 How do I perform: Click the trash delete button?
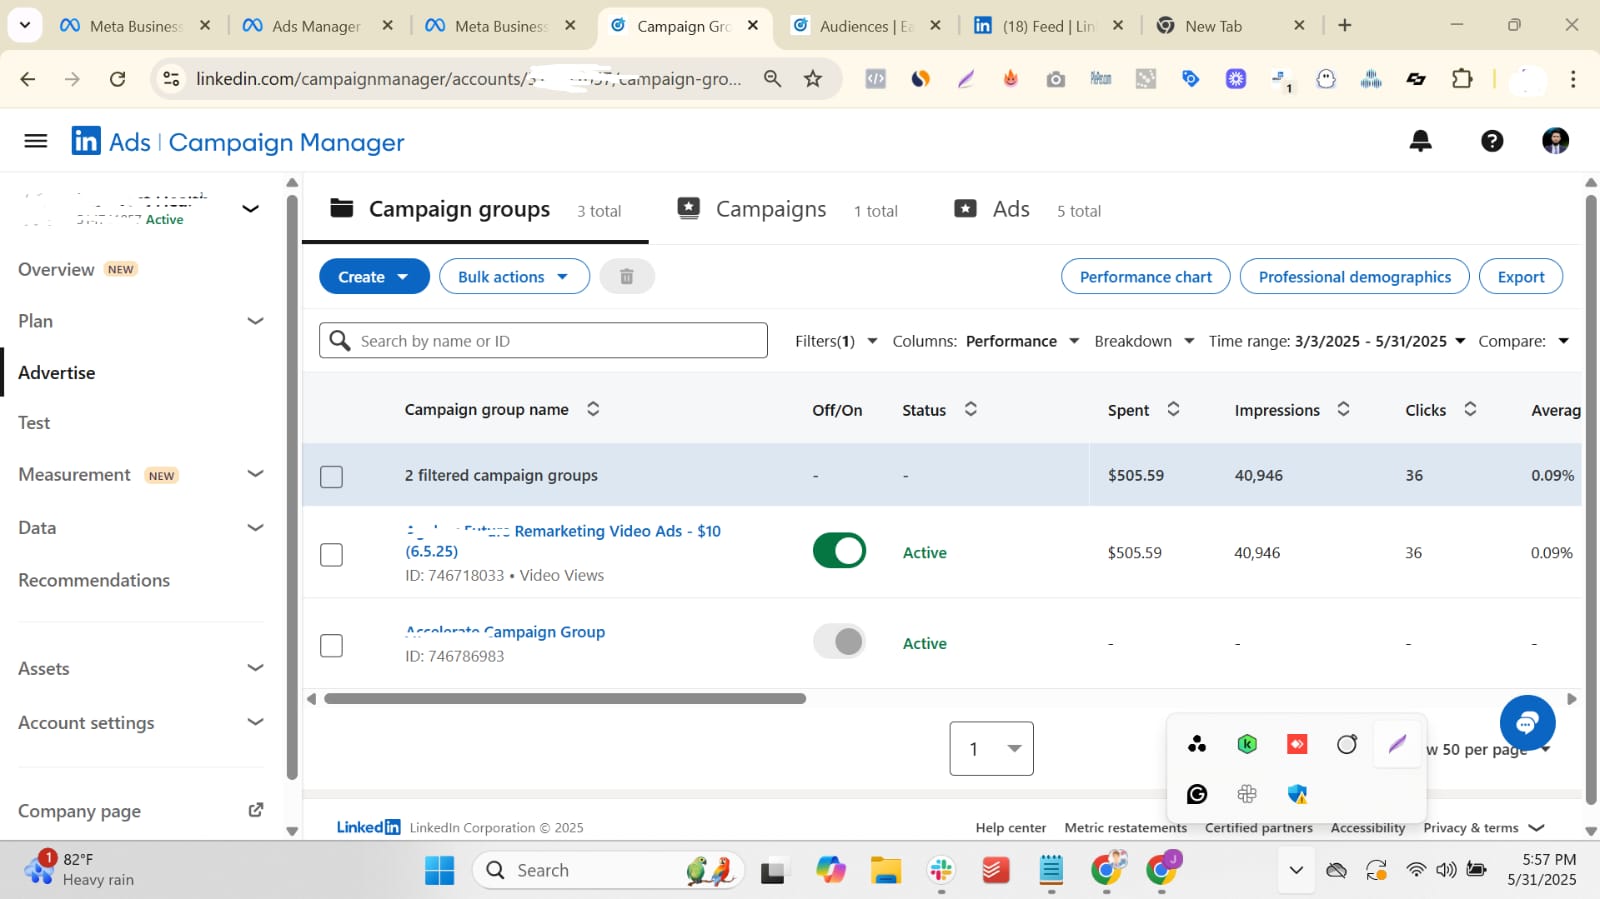point(627,276)
